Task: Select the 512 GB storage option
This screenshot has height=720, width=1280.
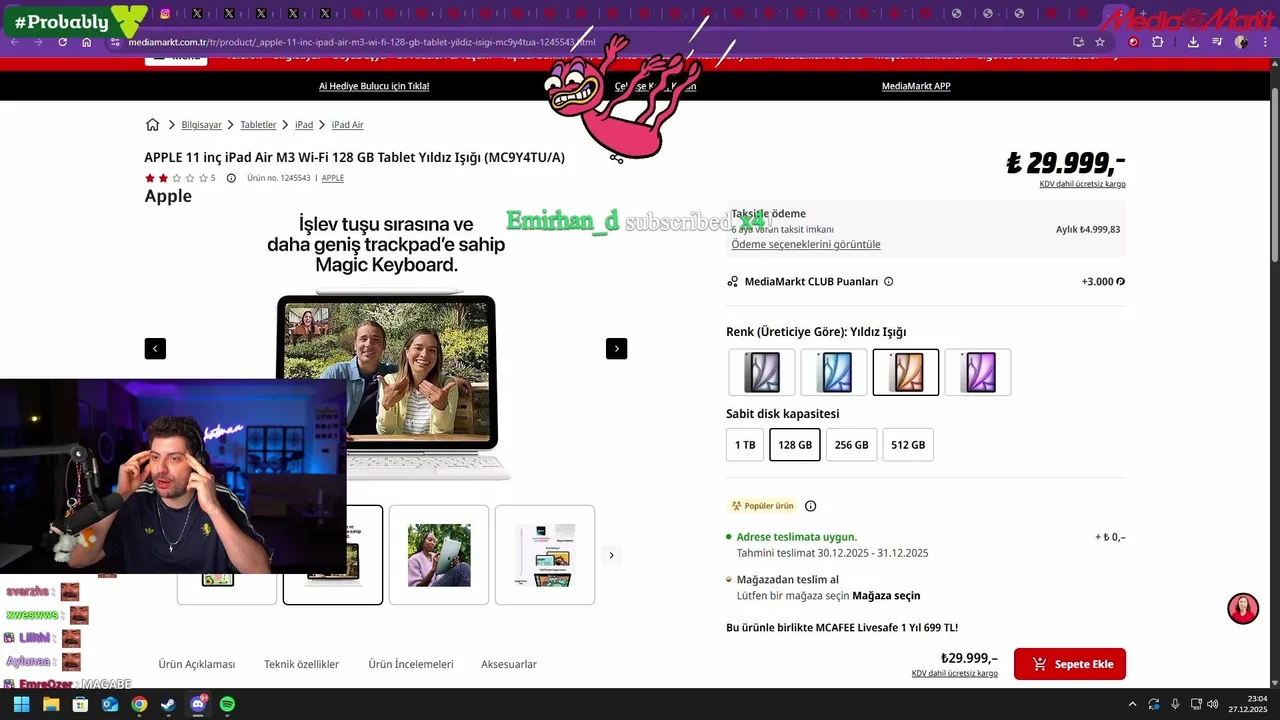Action: click(x=908, y=445)
